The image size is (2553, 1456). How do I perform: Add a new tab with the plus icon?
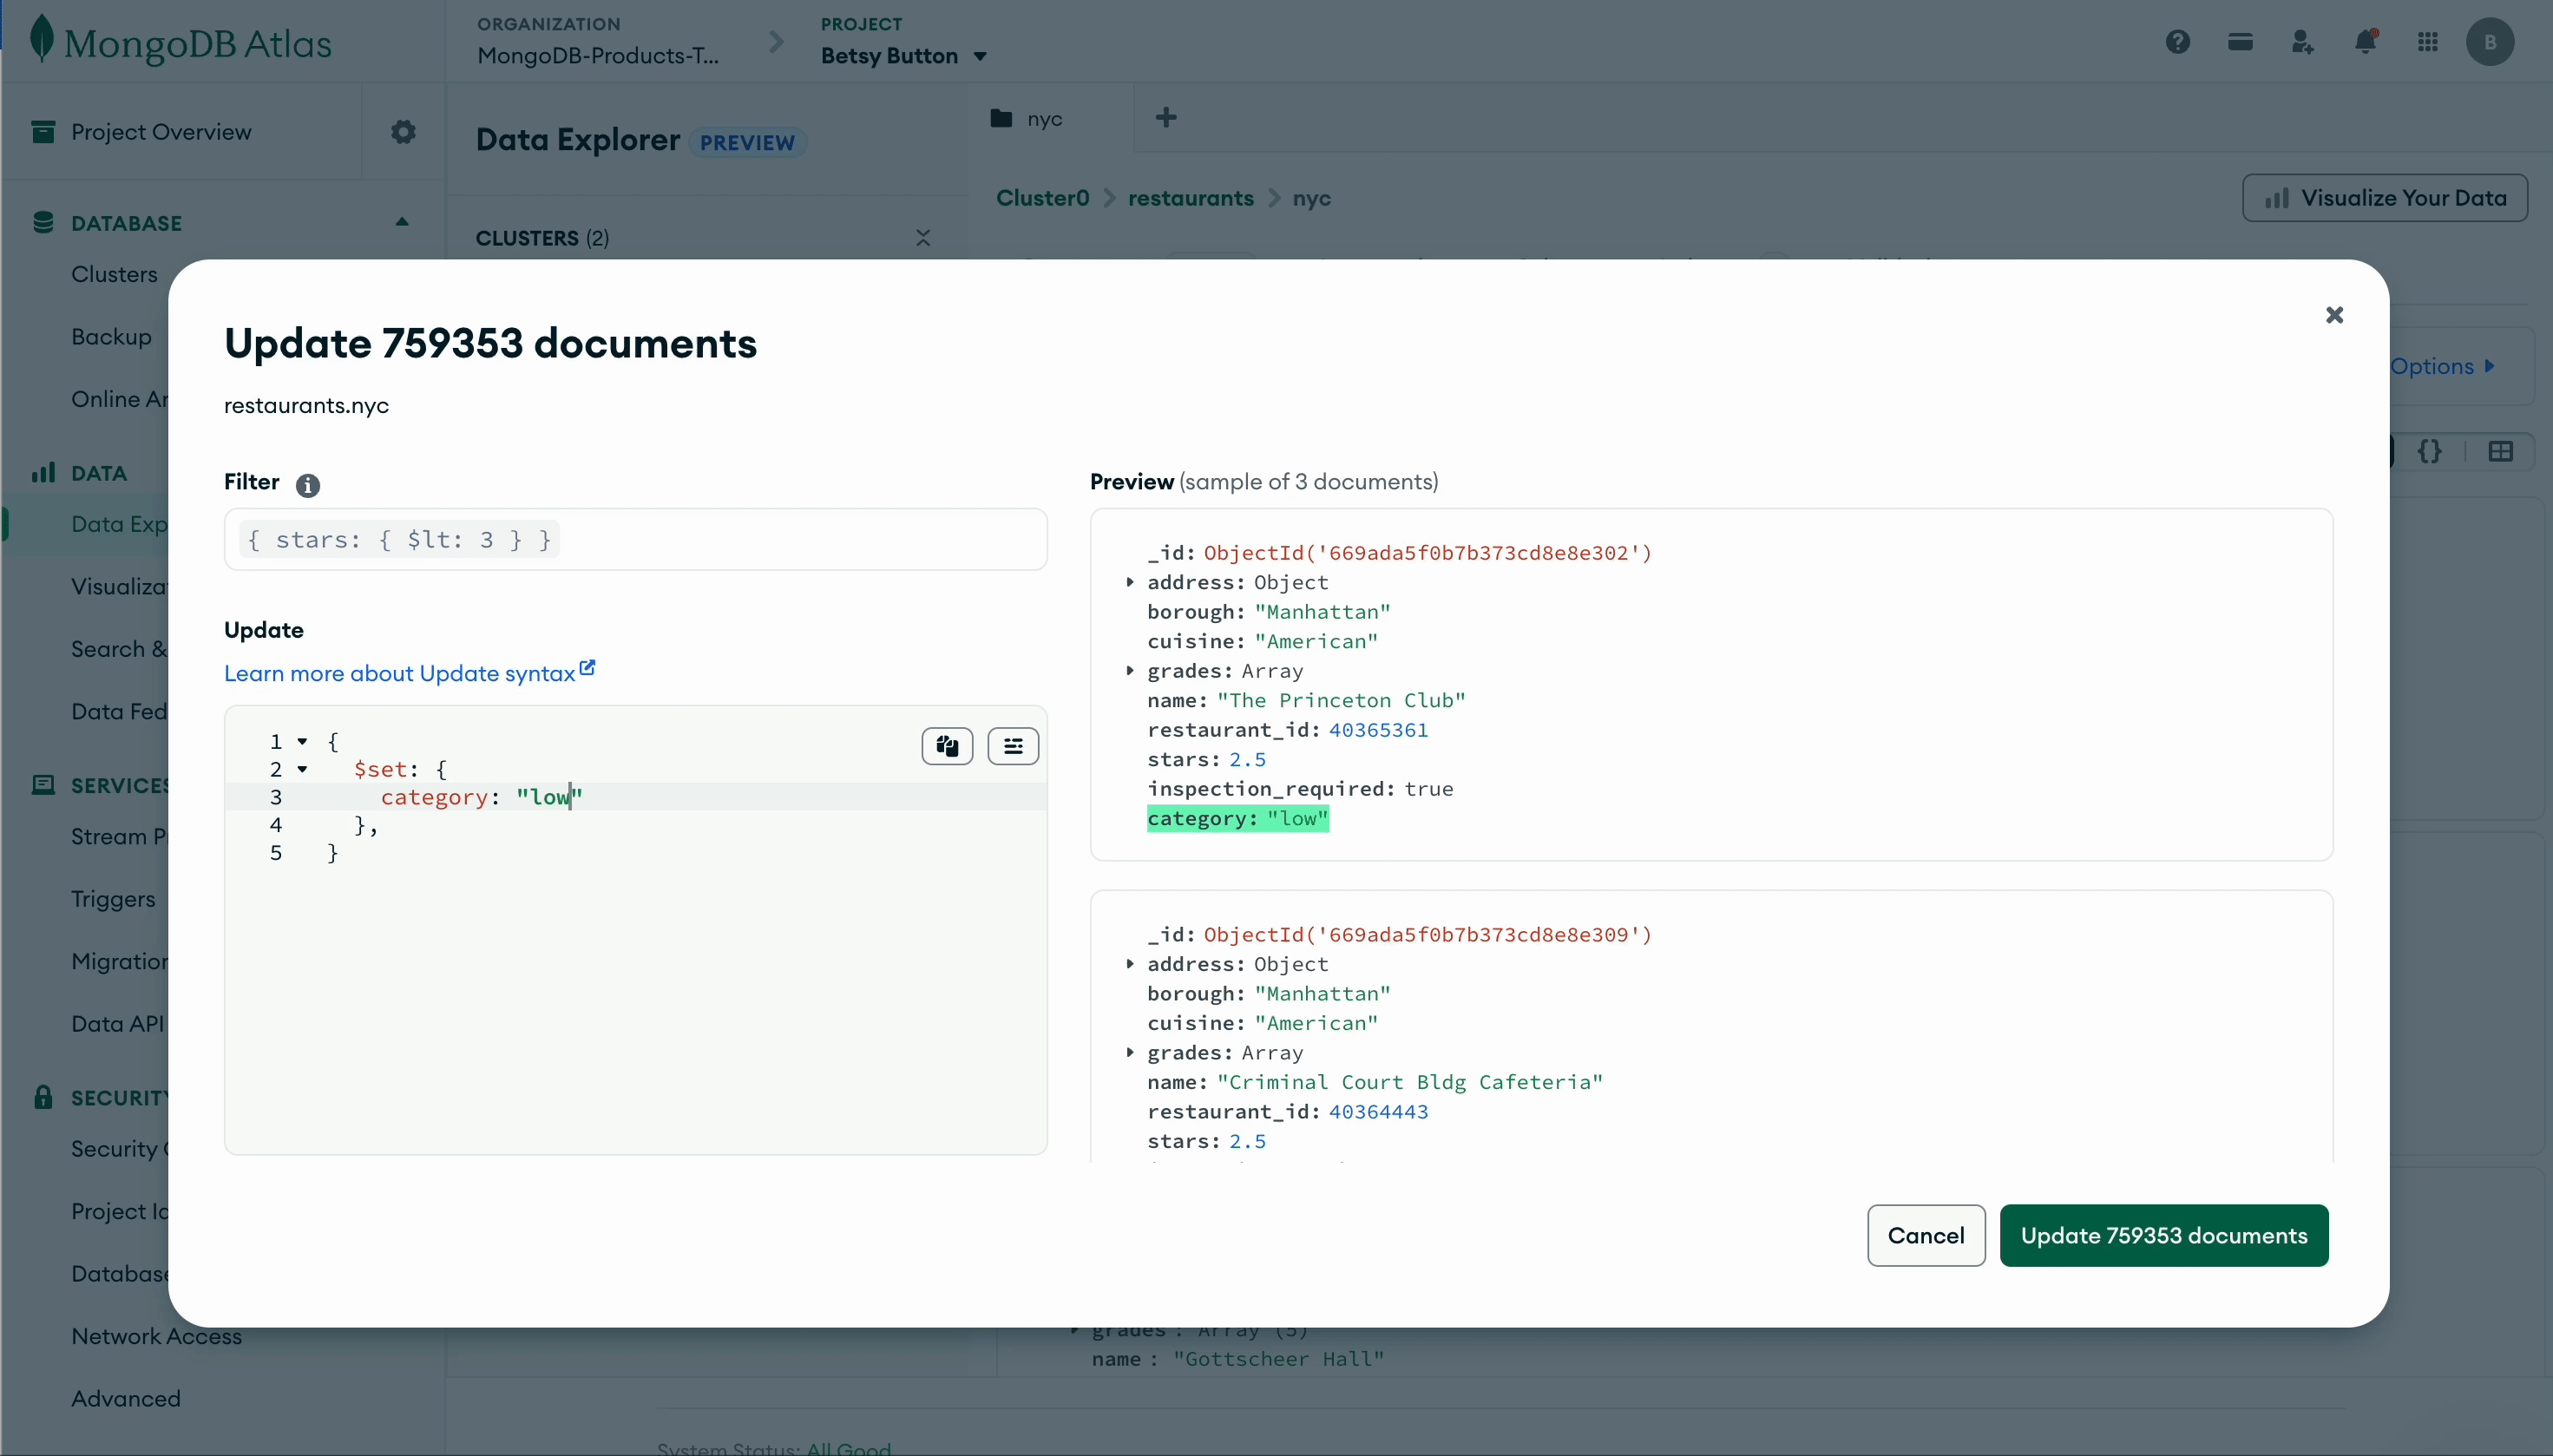click(x=1166, y=118)
